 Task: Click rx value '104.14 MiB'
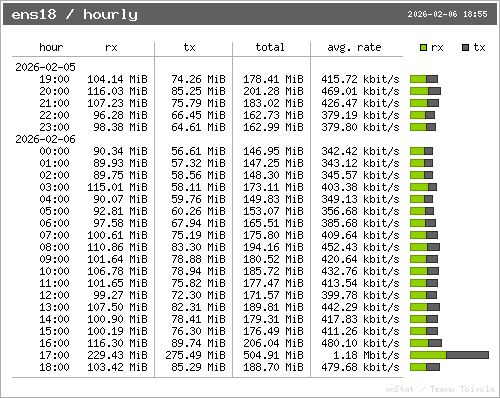point(117,79)
